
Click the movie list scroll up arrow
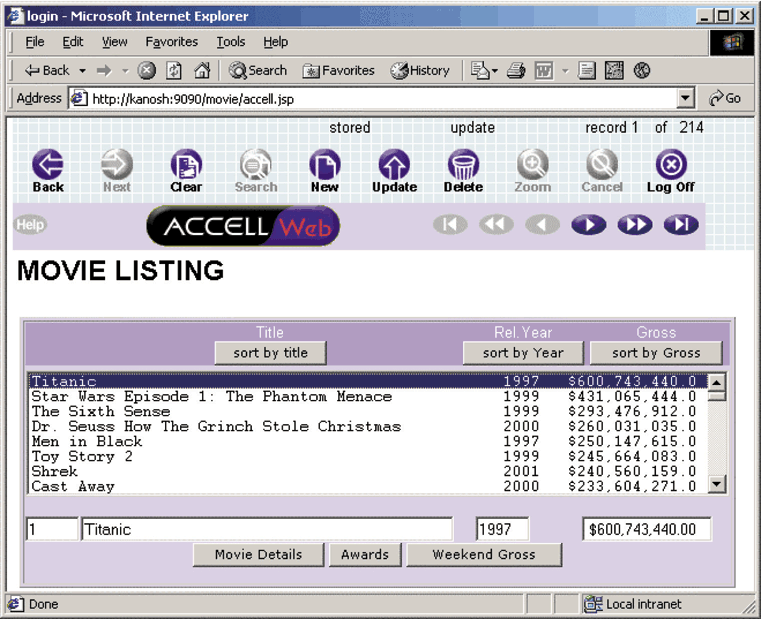pos(717,382)
